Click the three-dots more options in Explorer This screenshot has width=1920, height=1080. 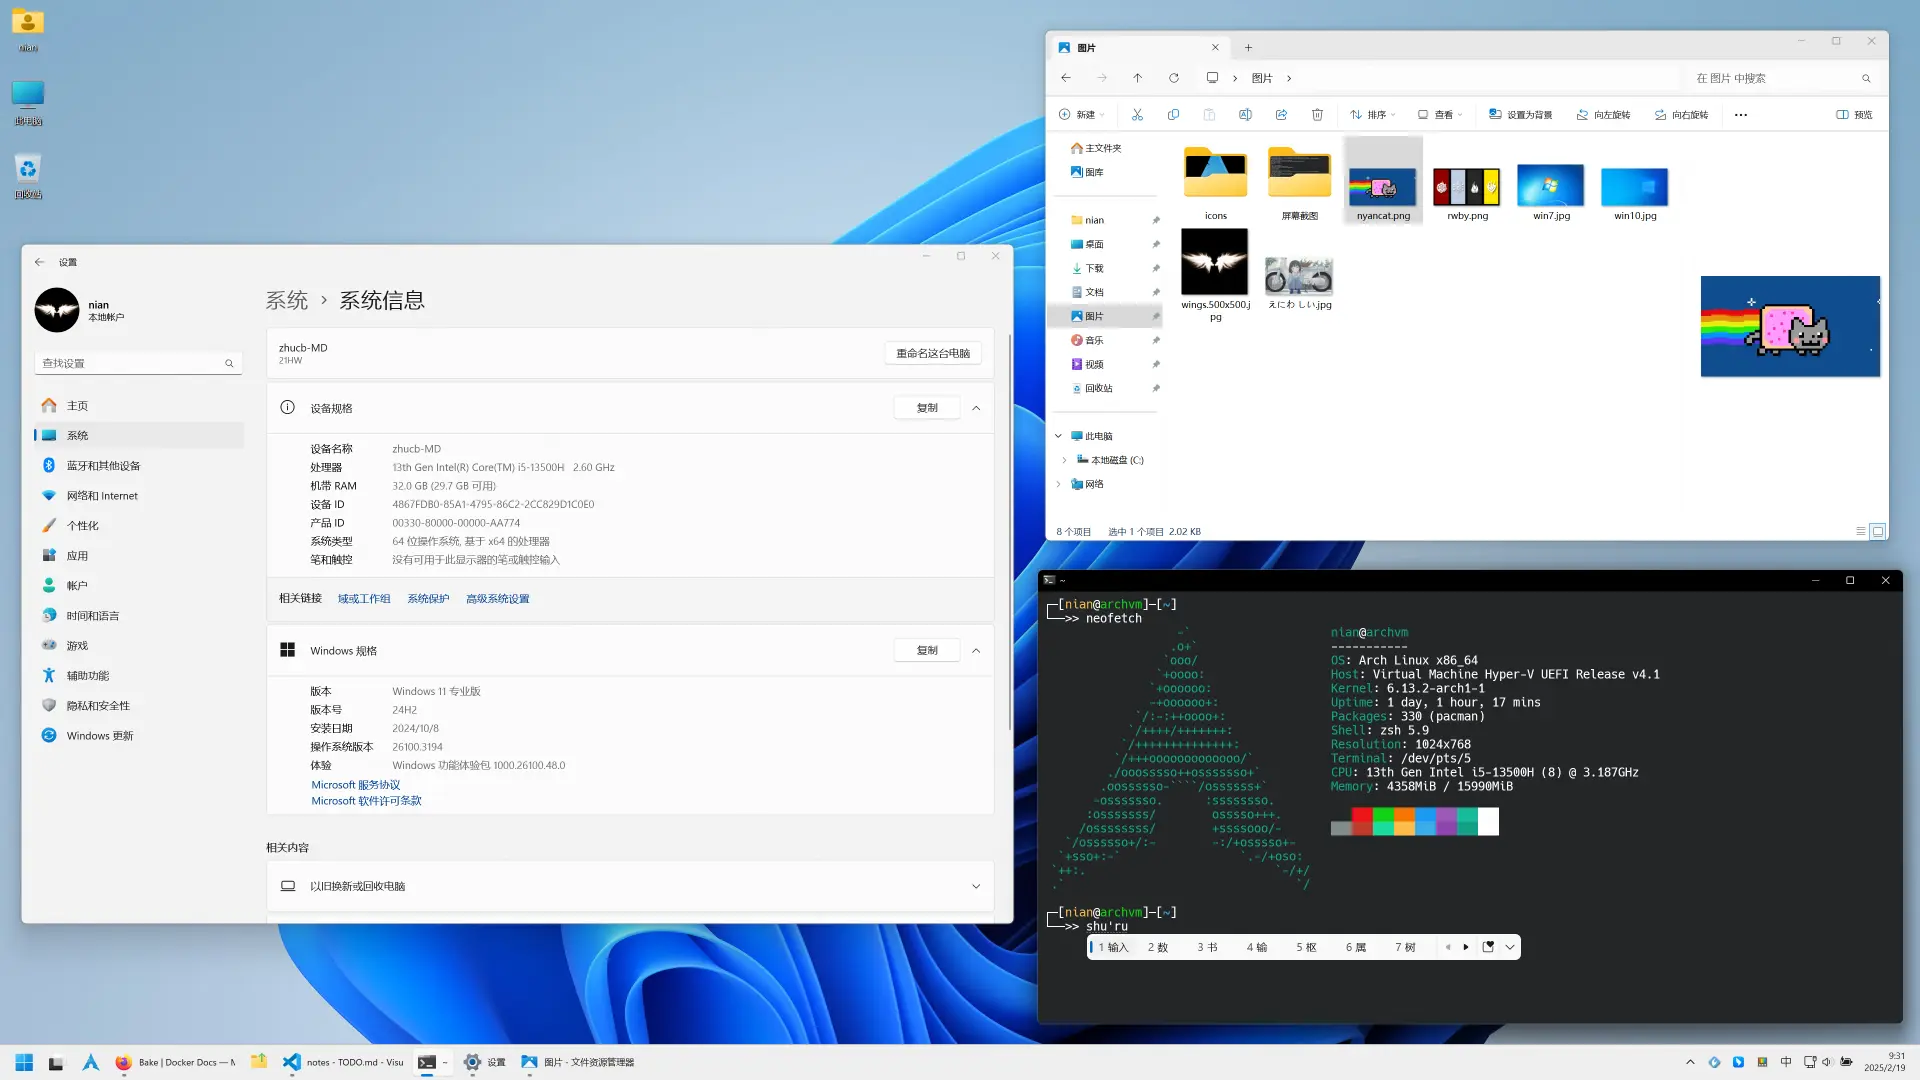coord(1741,115)
